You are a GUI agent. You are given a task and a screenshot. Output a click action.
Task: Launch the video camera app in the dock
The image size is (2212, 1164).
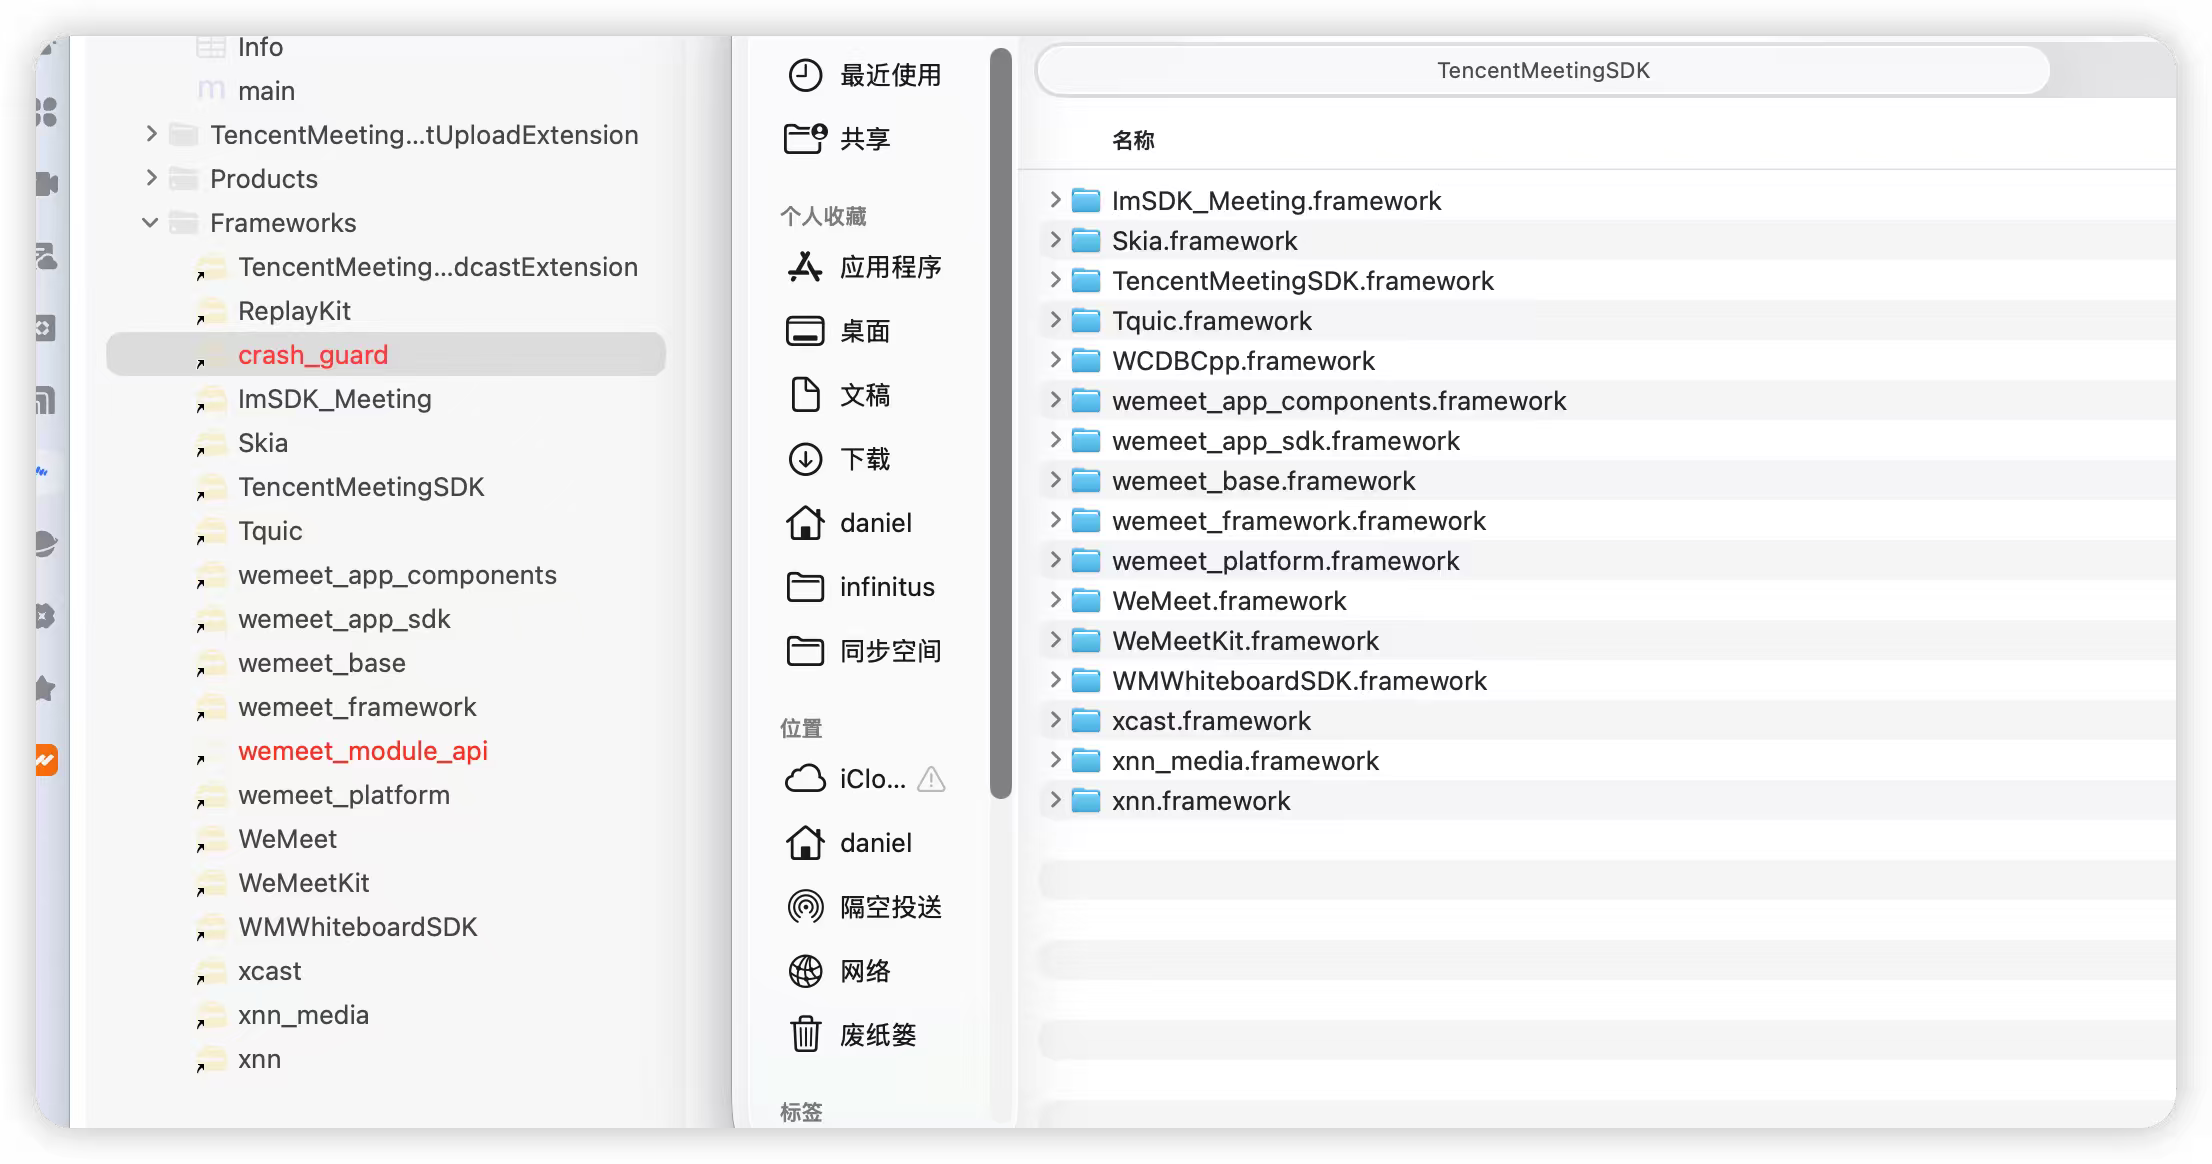pos(44,184)
